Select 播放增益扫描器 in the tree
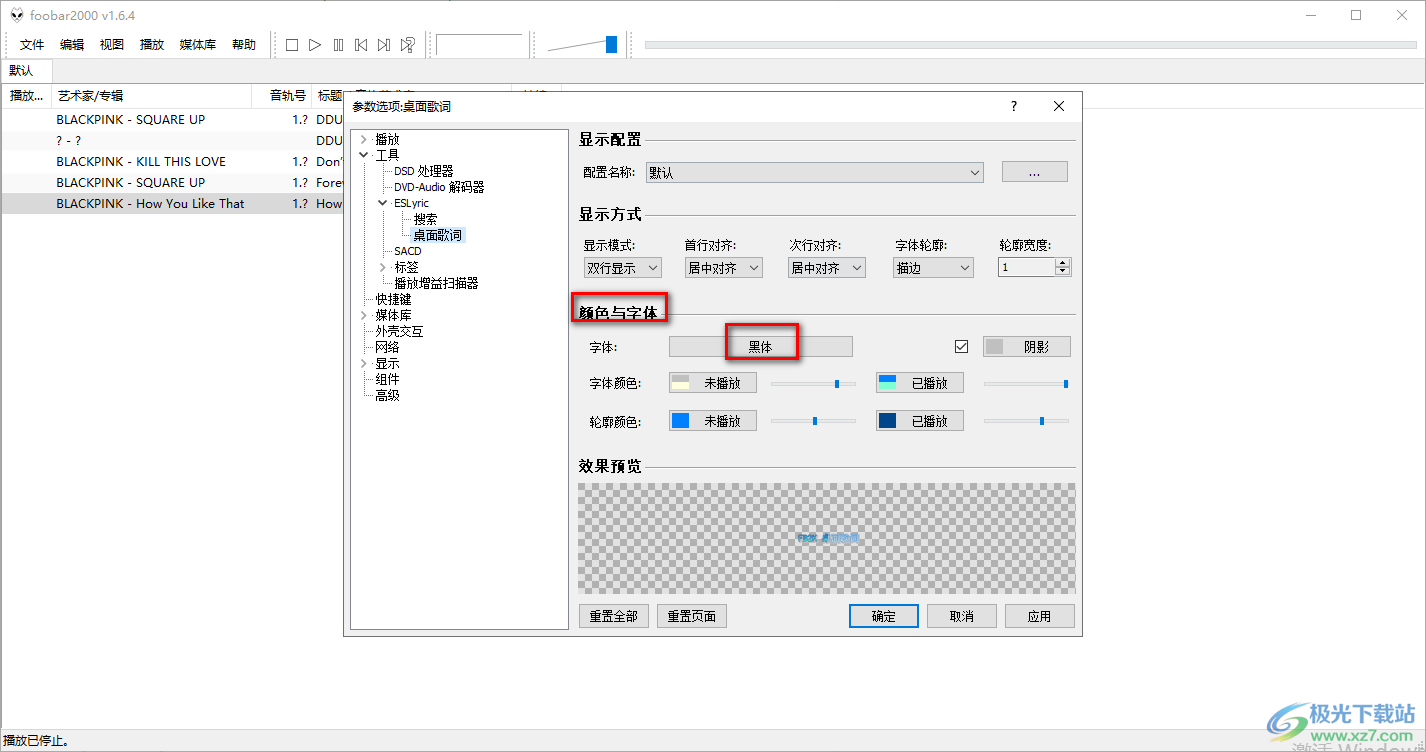The image size is (1426, 752). (436, 283)
